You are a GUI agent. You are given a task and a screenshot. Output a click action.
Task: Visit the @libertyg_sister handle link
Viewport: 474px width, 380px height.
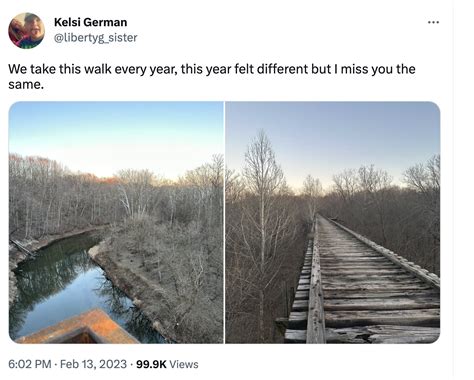(x=95, y=38)
